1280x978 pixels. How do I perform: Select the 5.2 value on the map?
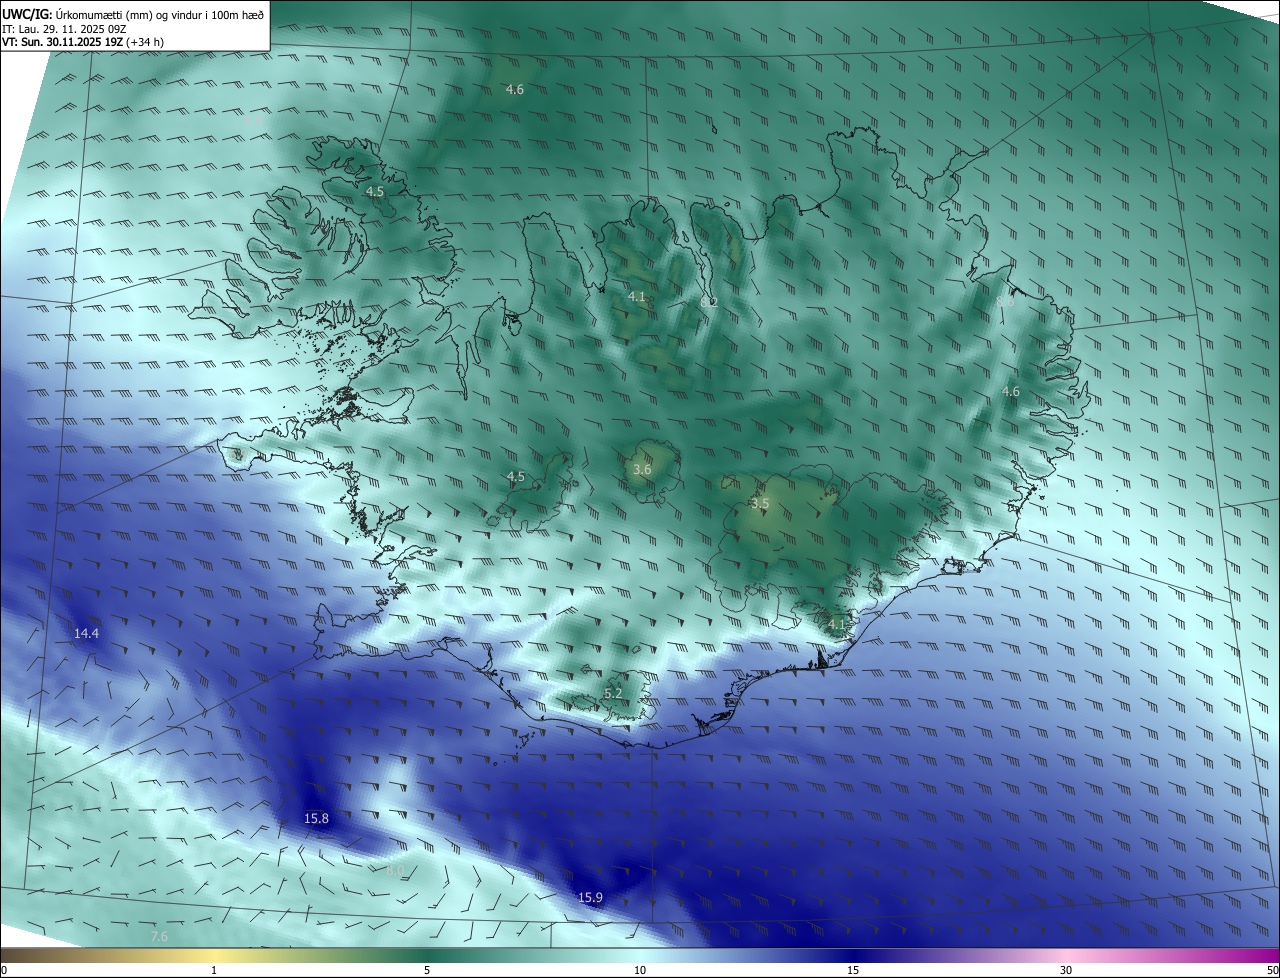(613, 693)
